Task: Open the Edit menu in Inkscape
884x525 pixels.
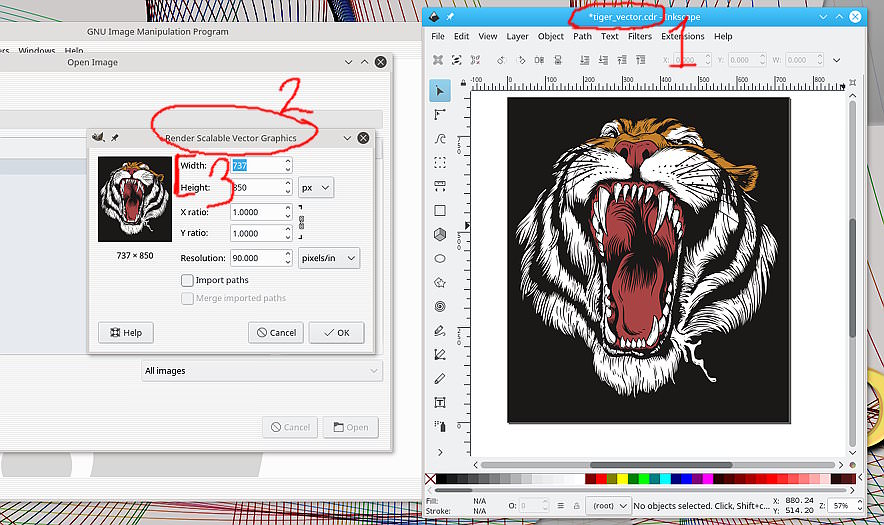Action: click(462, 36)
